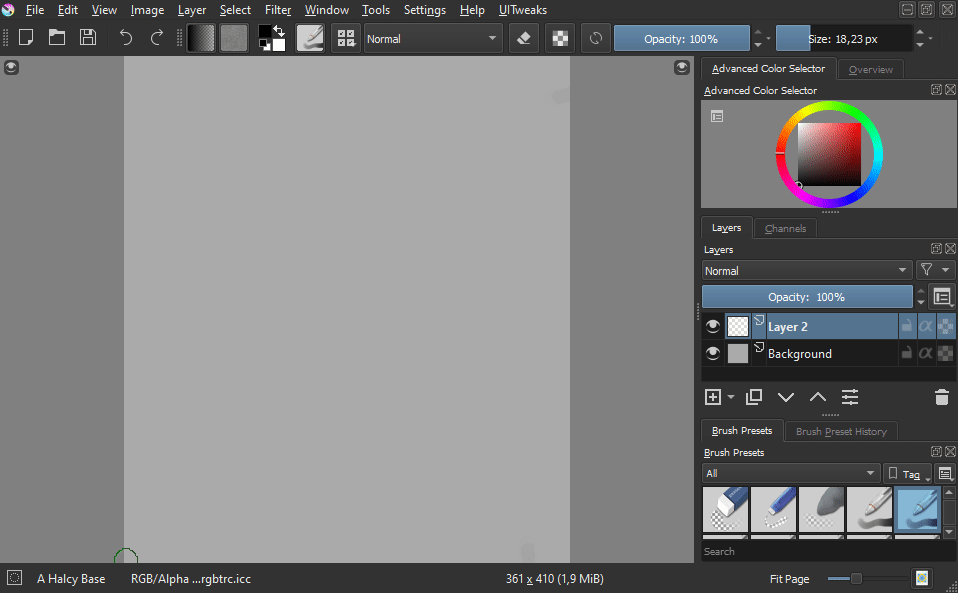Open the brush editor settings
The width and height of the screenshot is (958, 593).
pos(310,38)
